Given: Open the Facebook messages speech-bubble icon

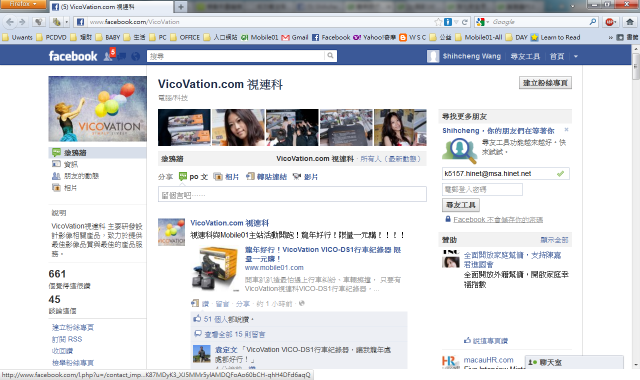Looking at the screenshot, I should pyautogui.click(x=122, y=56).
